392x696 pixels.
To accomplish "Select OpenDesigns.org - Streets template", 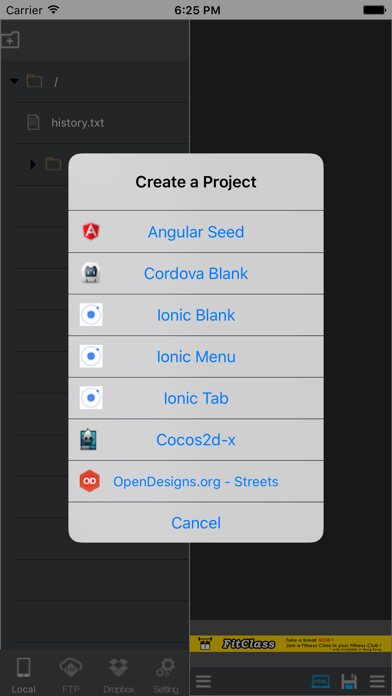I will click(x=196, y=482).
